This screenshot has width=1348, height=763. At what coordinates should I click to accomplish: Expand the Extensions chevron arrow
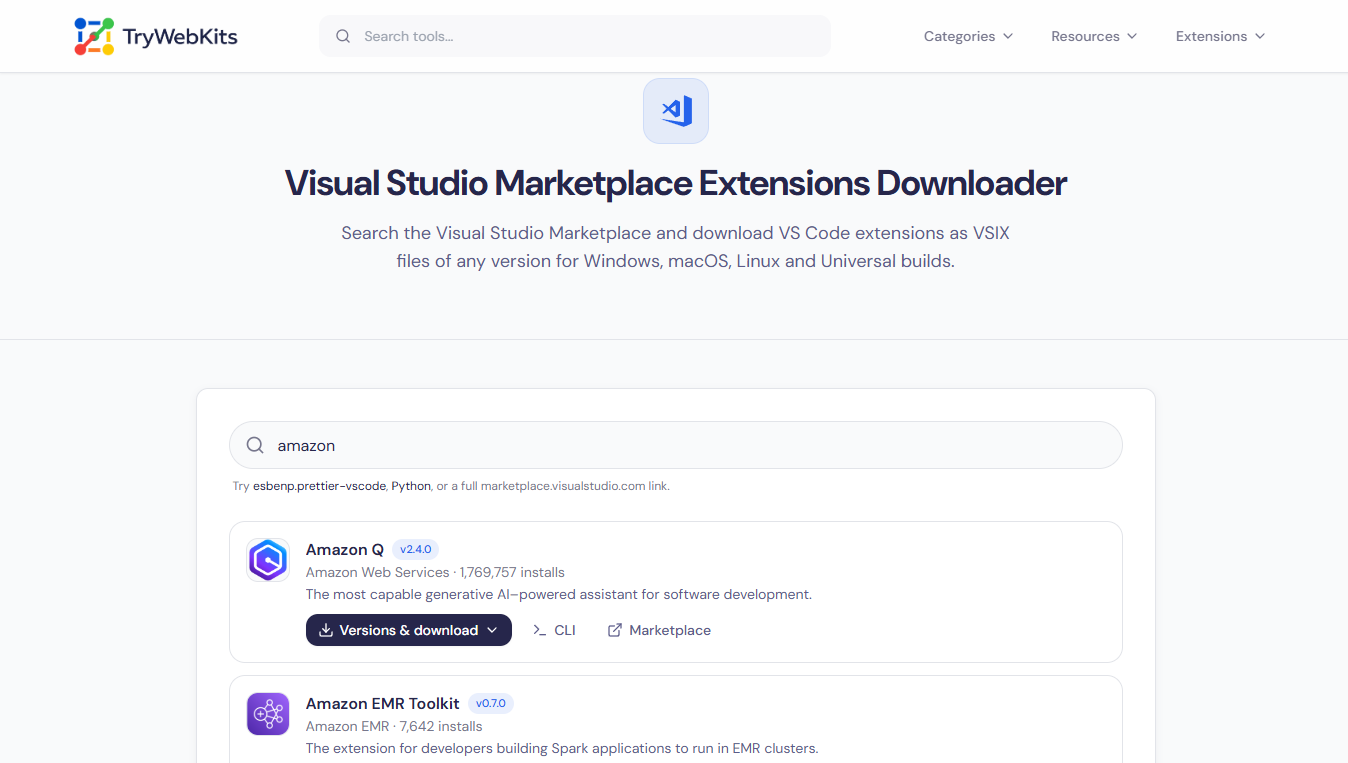point(1260,36)
